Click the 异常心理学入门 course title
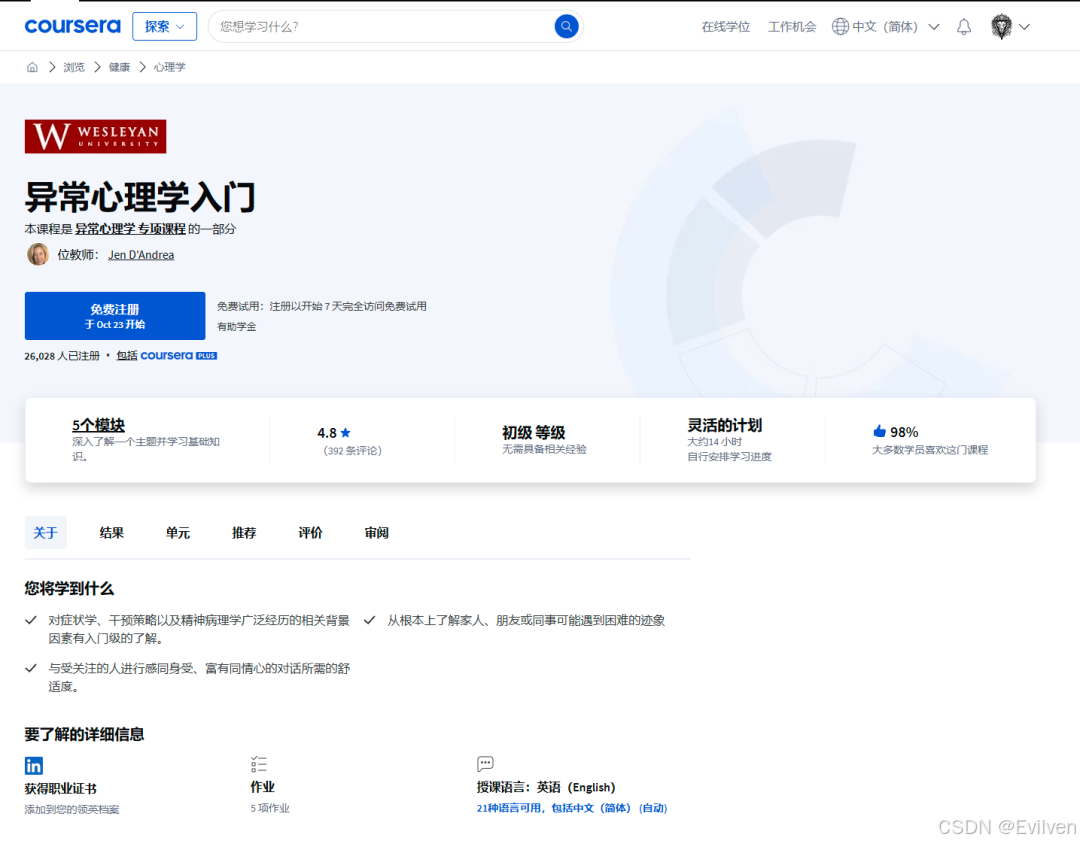 tap(141, 197)
